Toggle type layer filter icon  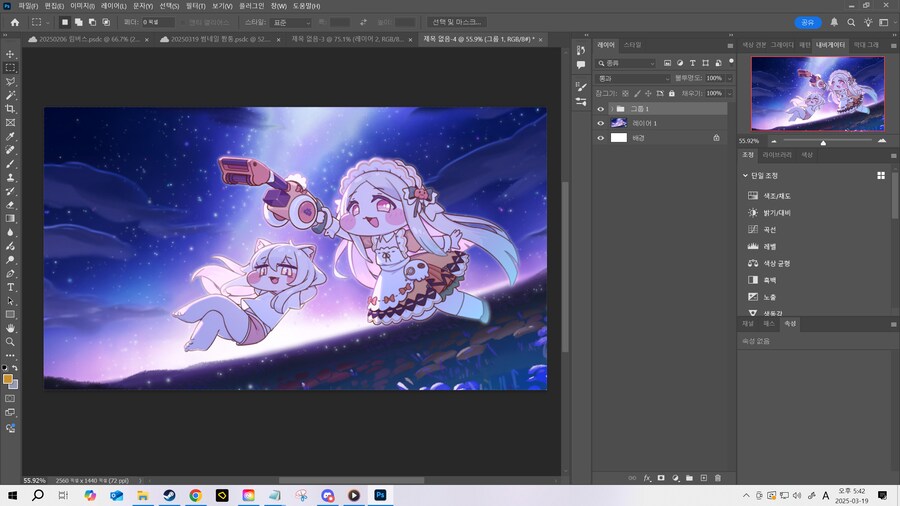[x=693, y=63]
